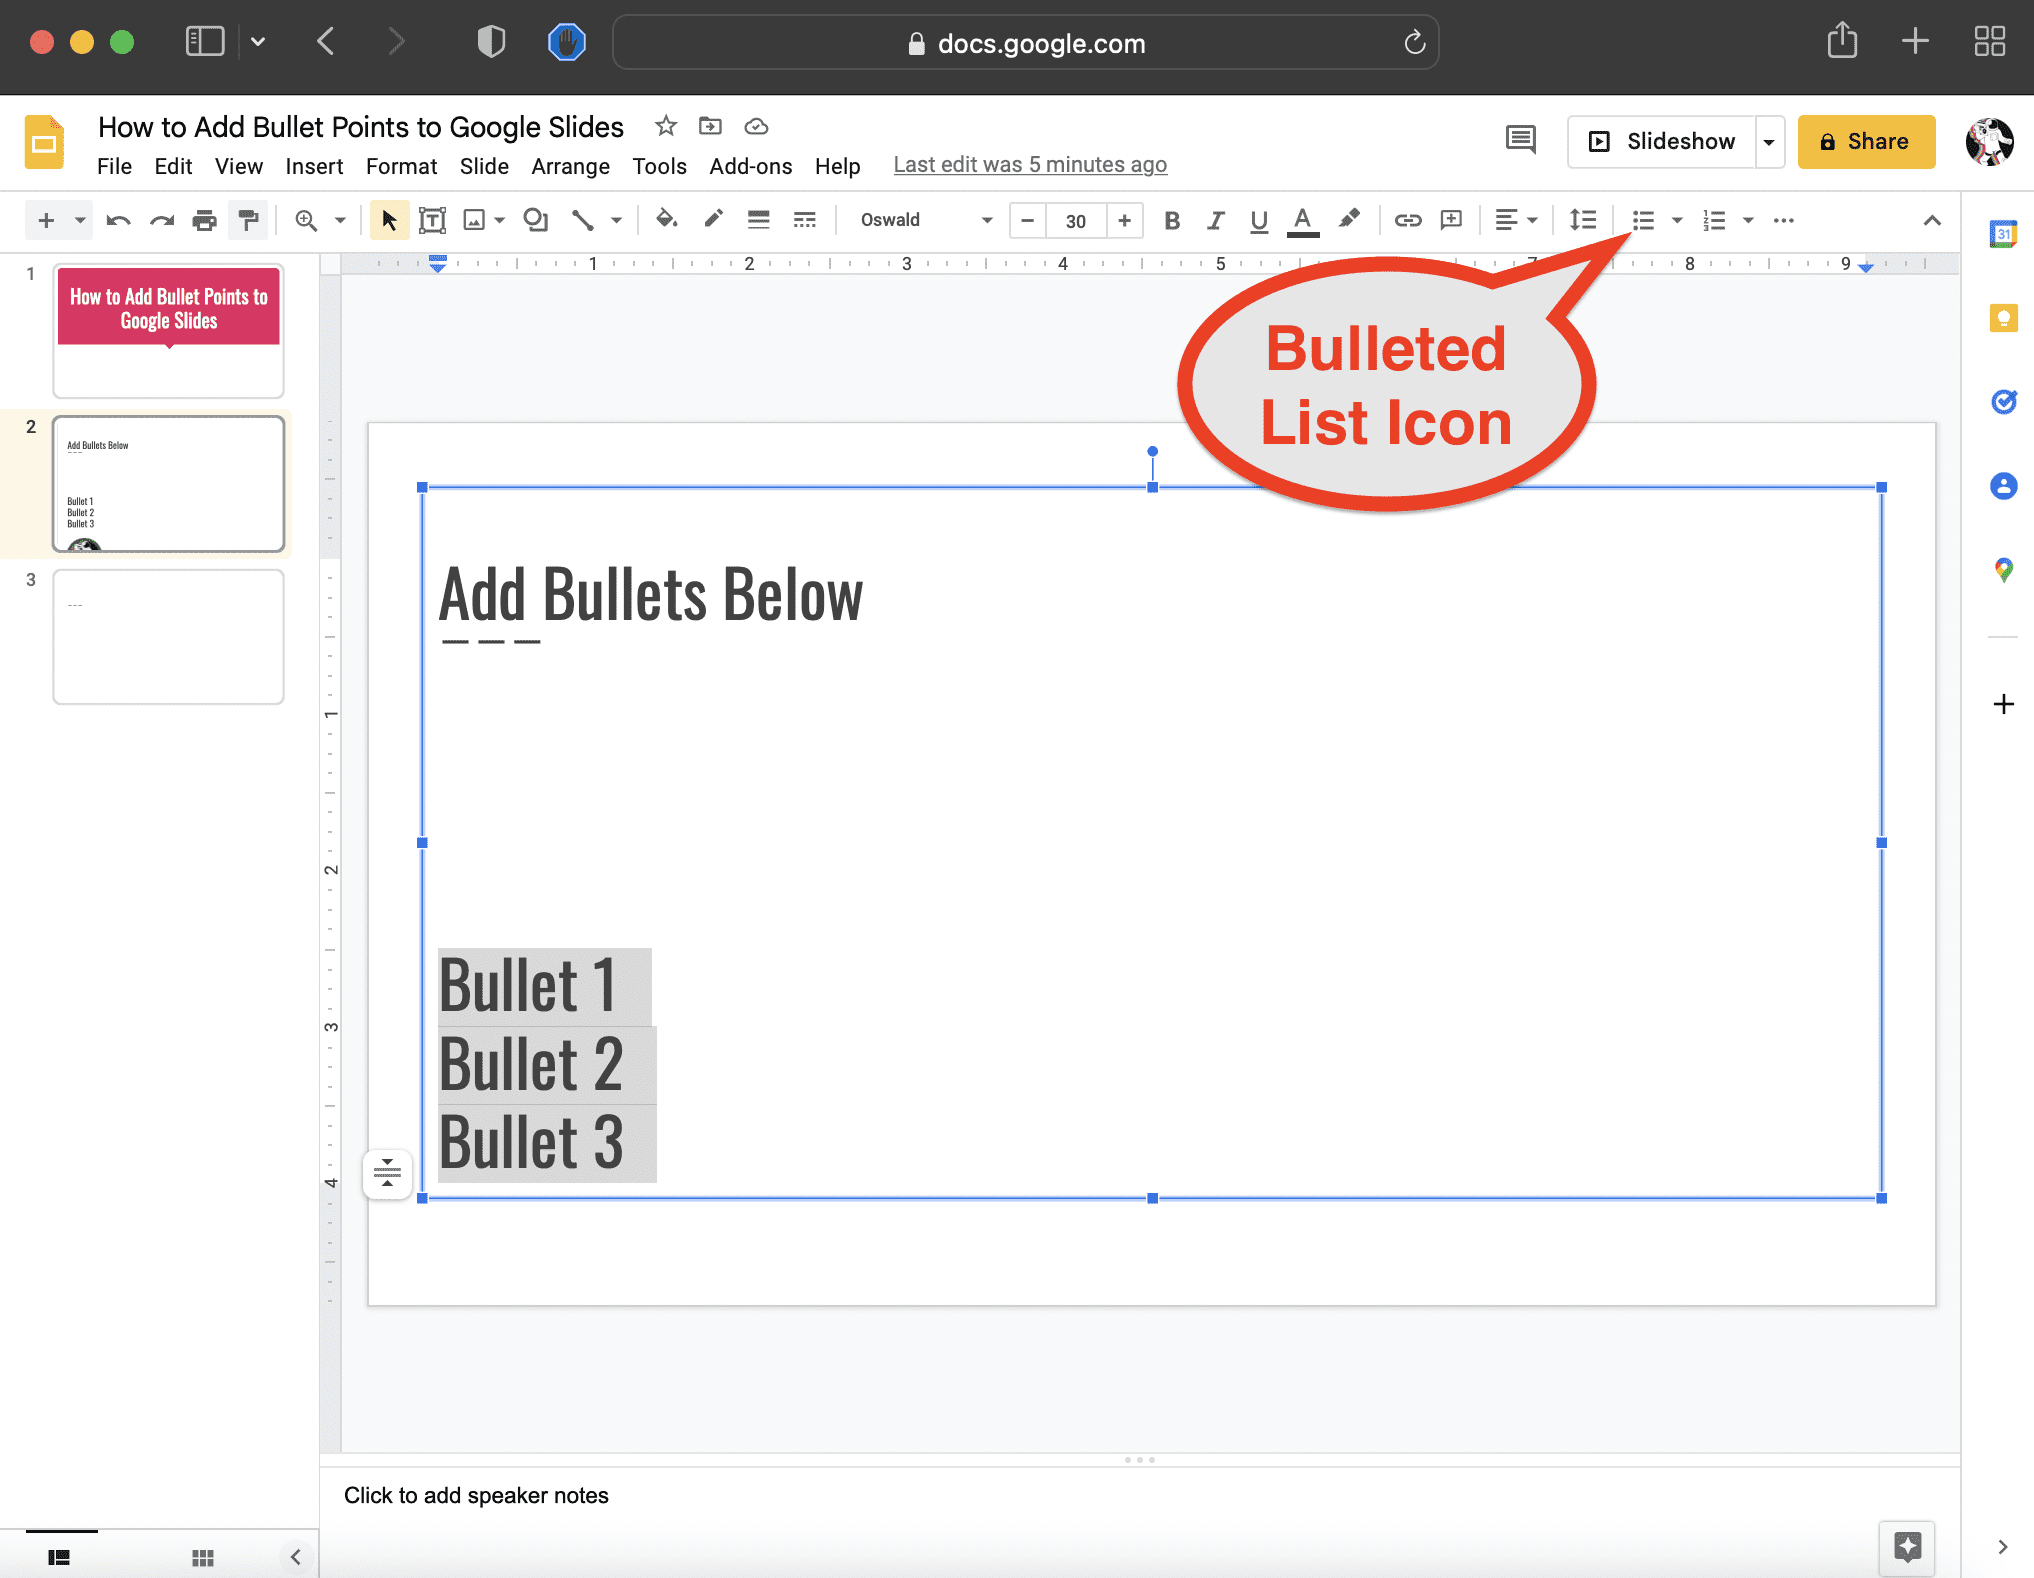Click the zoom magnifier icon
The height and width of the screenshot is (1578, 2034).
click(x=306, y=220)
